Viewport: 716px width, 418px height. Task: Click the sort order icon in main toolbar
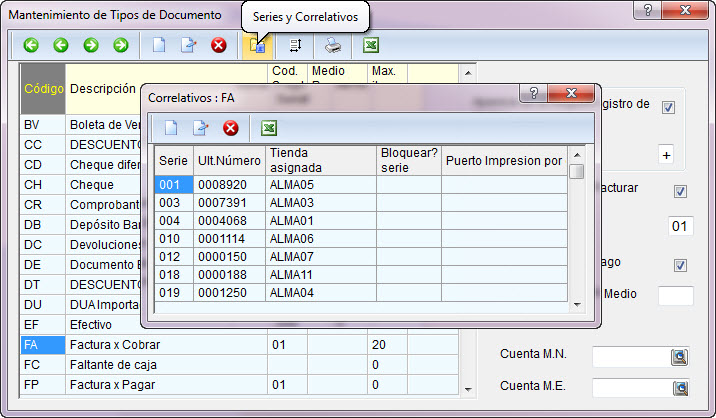295,45
